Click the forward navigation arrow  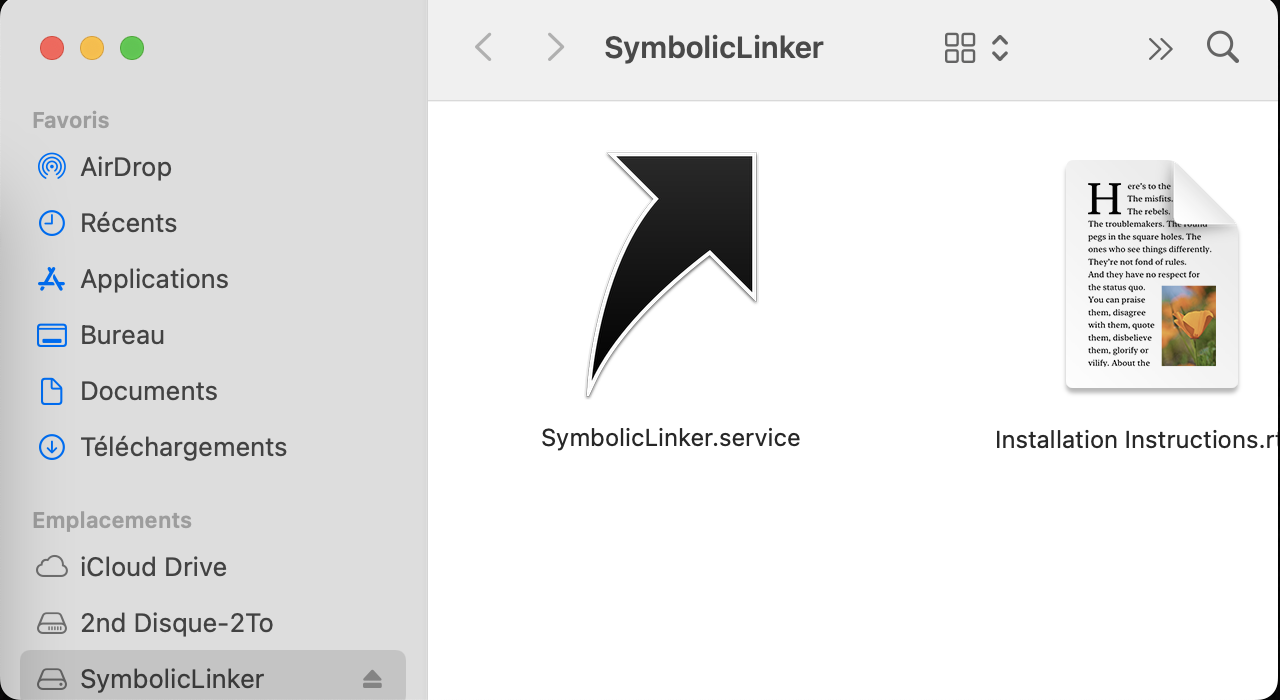(x=555, y=47)
